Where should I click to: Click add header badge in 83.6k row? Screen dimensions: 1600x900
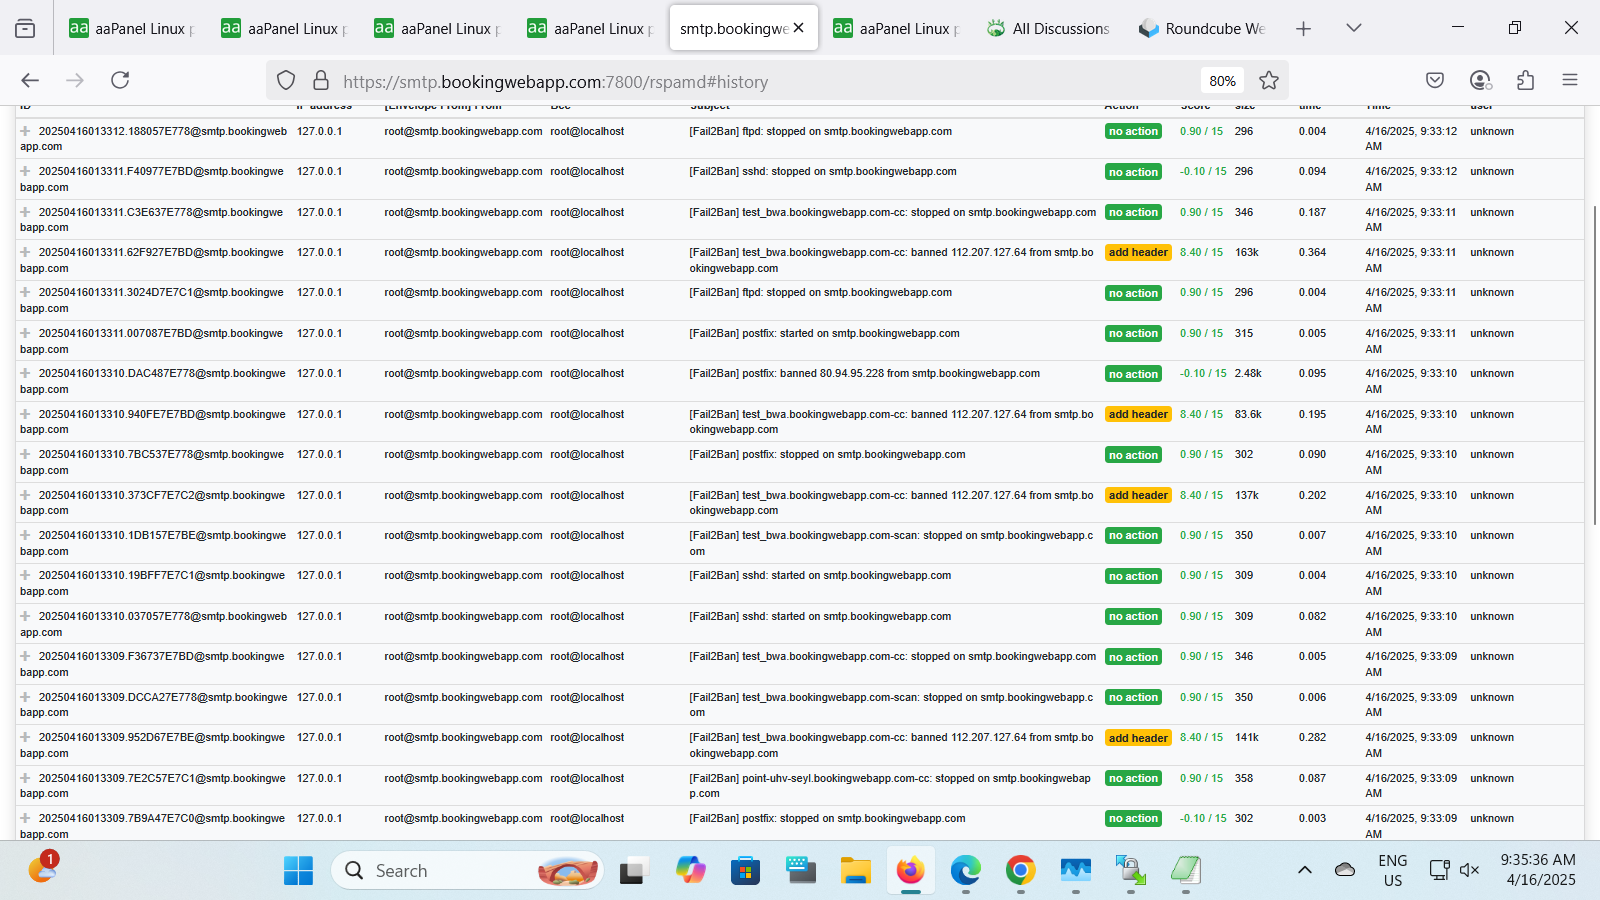tap(1138, 414)
